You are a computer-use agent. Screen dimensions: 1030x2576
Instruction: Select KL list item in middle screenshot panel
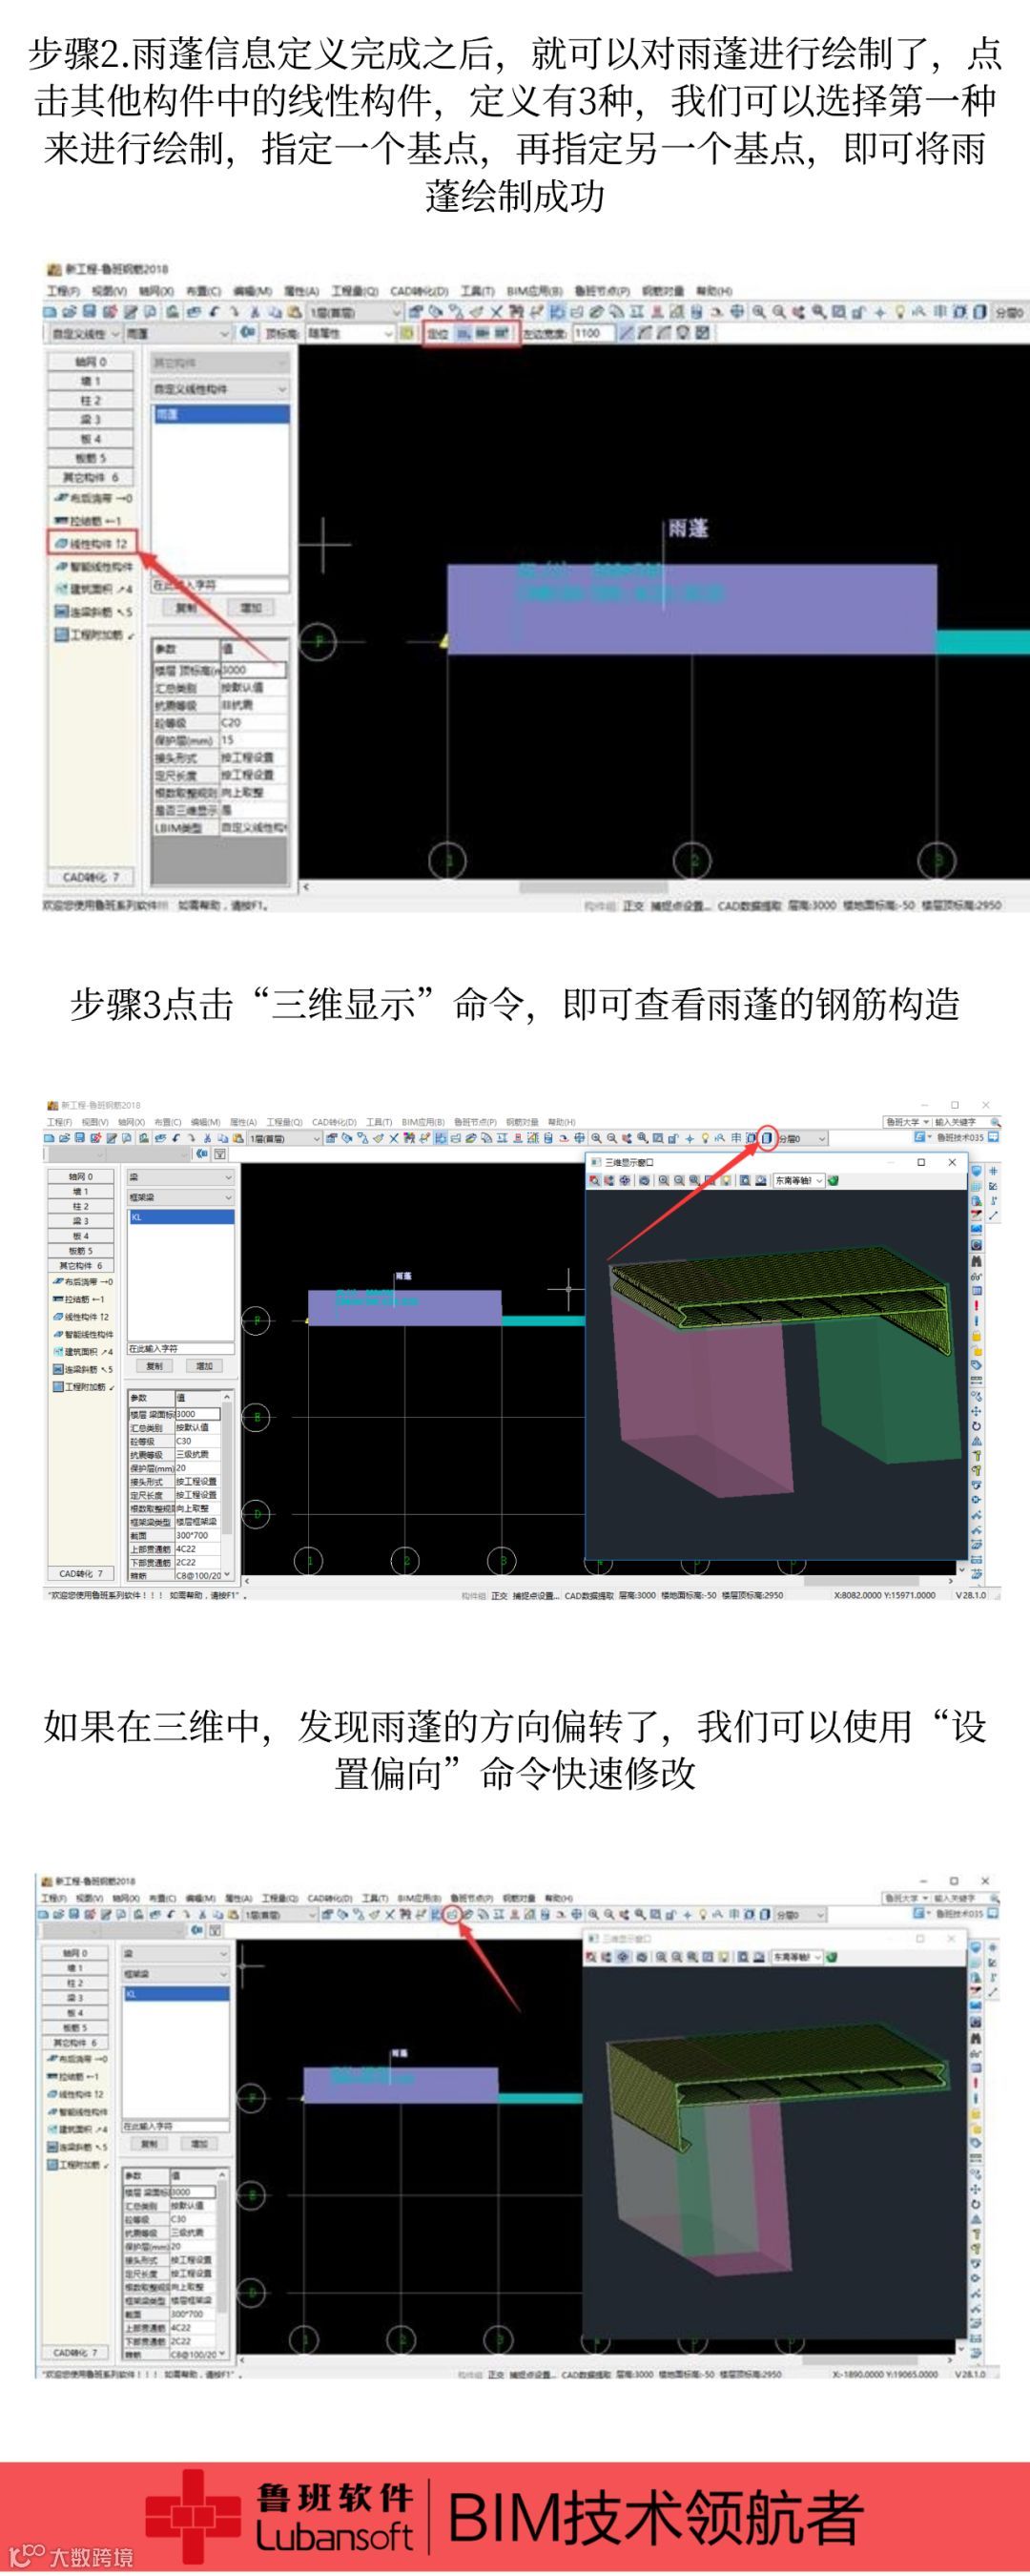point(181,1217)
